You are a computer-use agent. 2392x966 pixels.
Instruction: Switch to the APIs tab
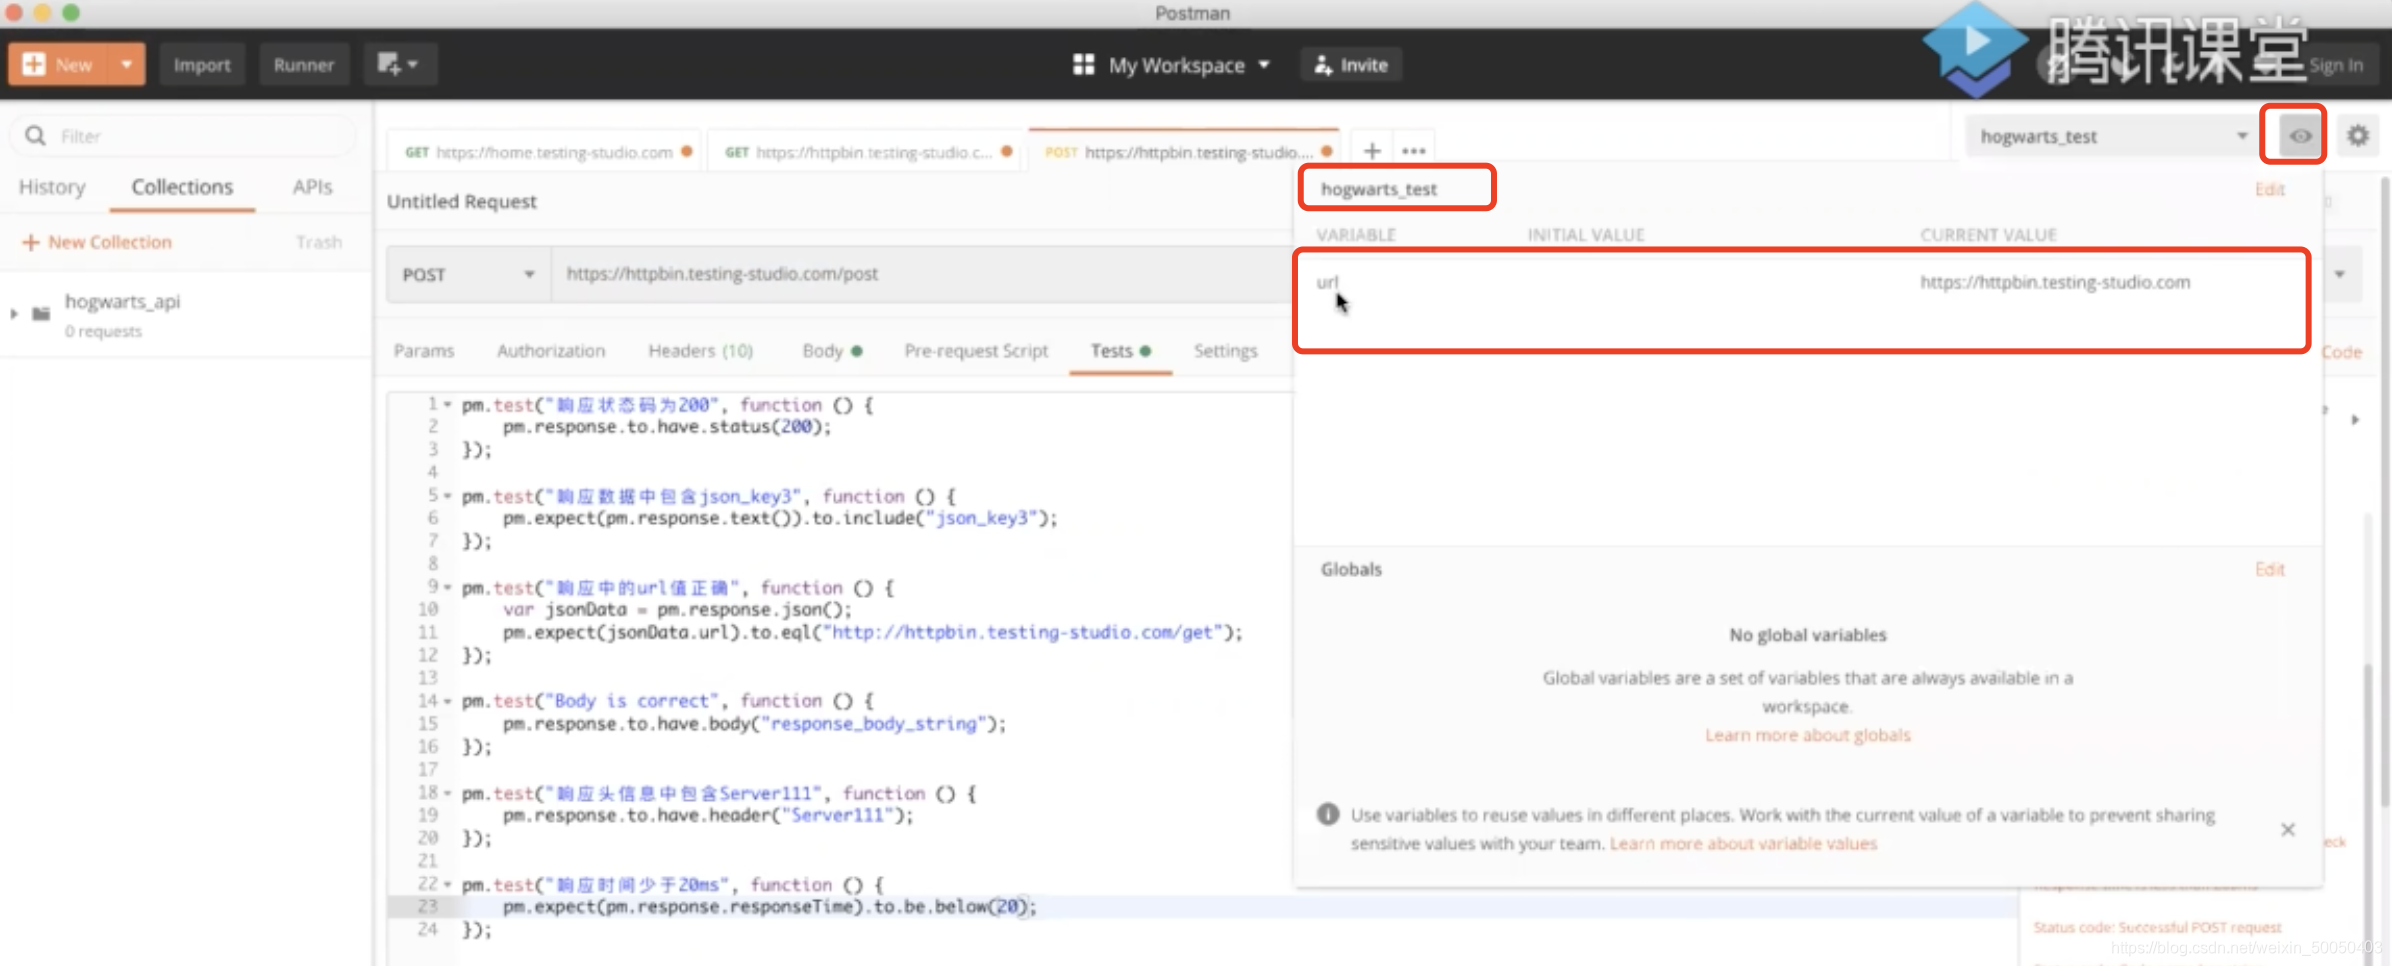(x=312, y=187)
